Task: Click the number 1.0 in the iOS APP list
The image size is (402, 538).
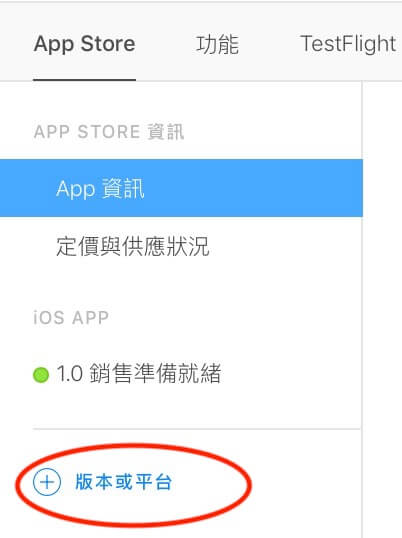Action: (x=70, y=373)
